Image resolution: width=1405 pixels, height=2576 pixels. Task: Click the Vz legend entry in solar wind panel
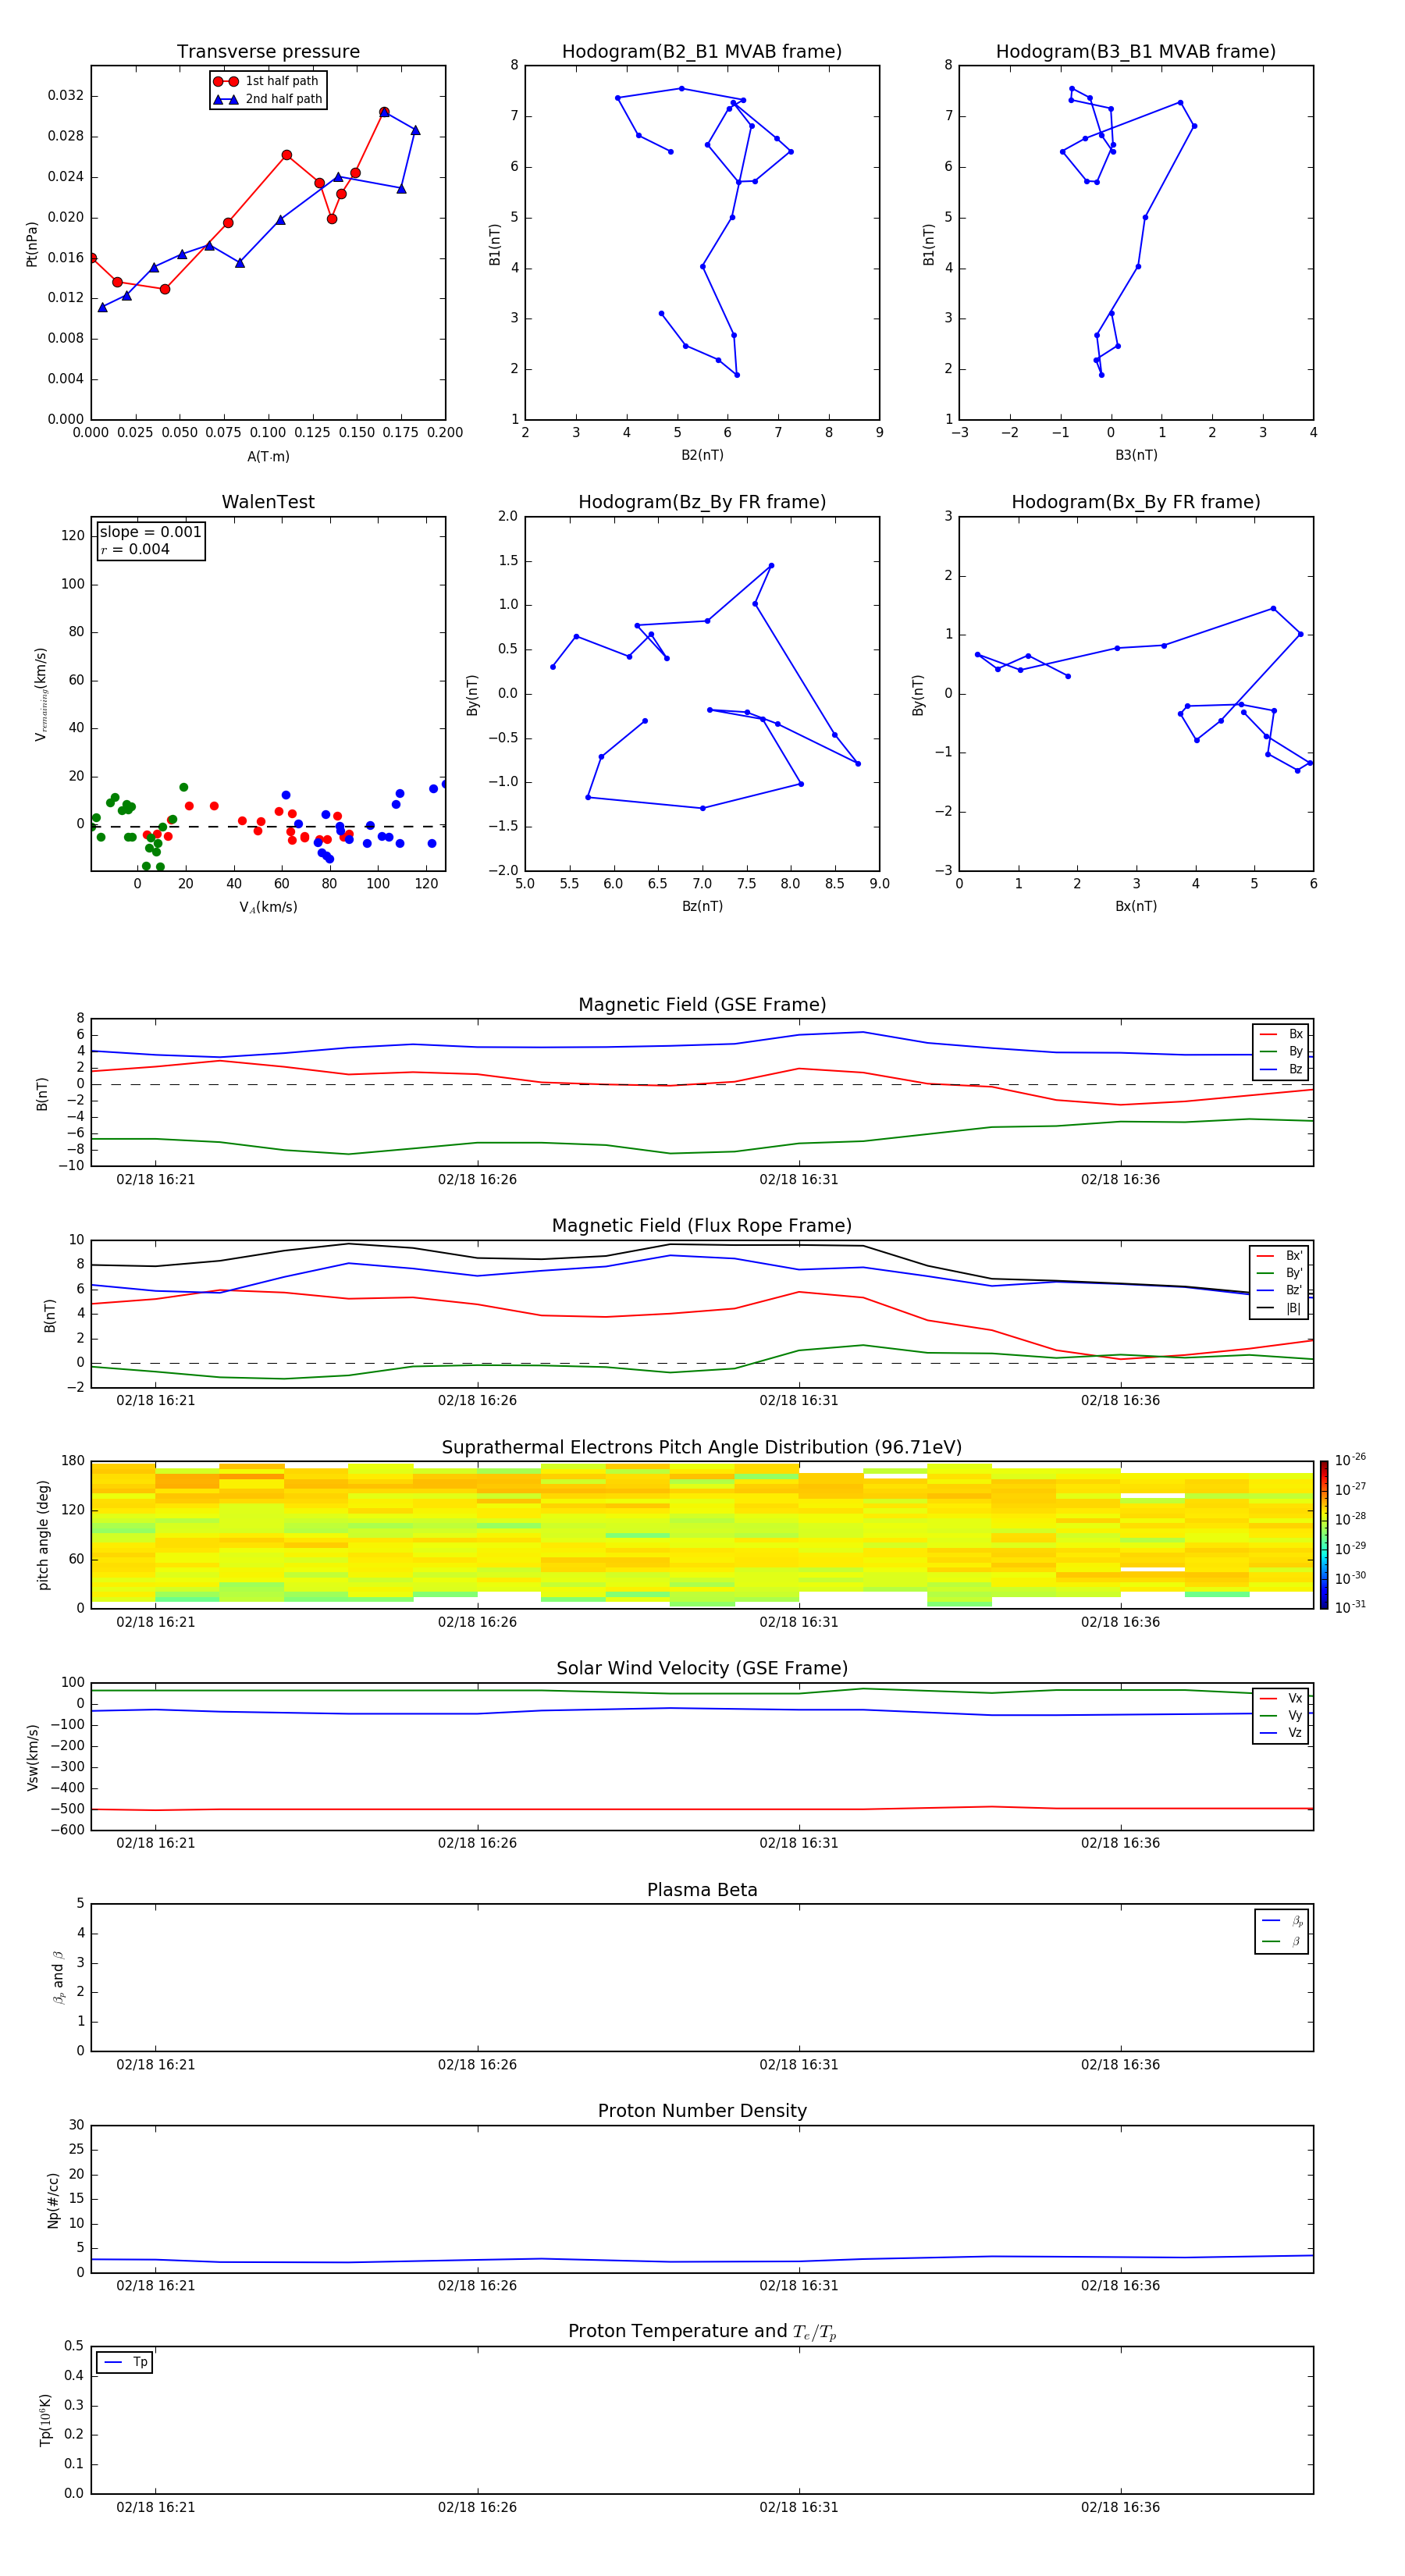1282,1732
